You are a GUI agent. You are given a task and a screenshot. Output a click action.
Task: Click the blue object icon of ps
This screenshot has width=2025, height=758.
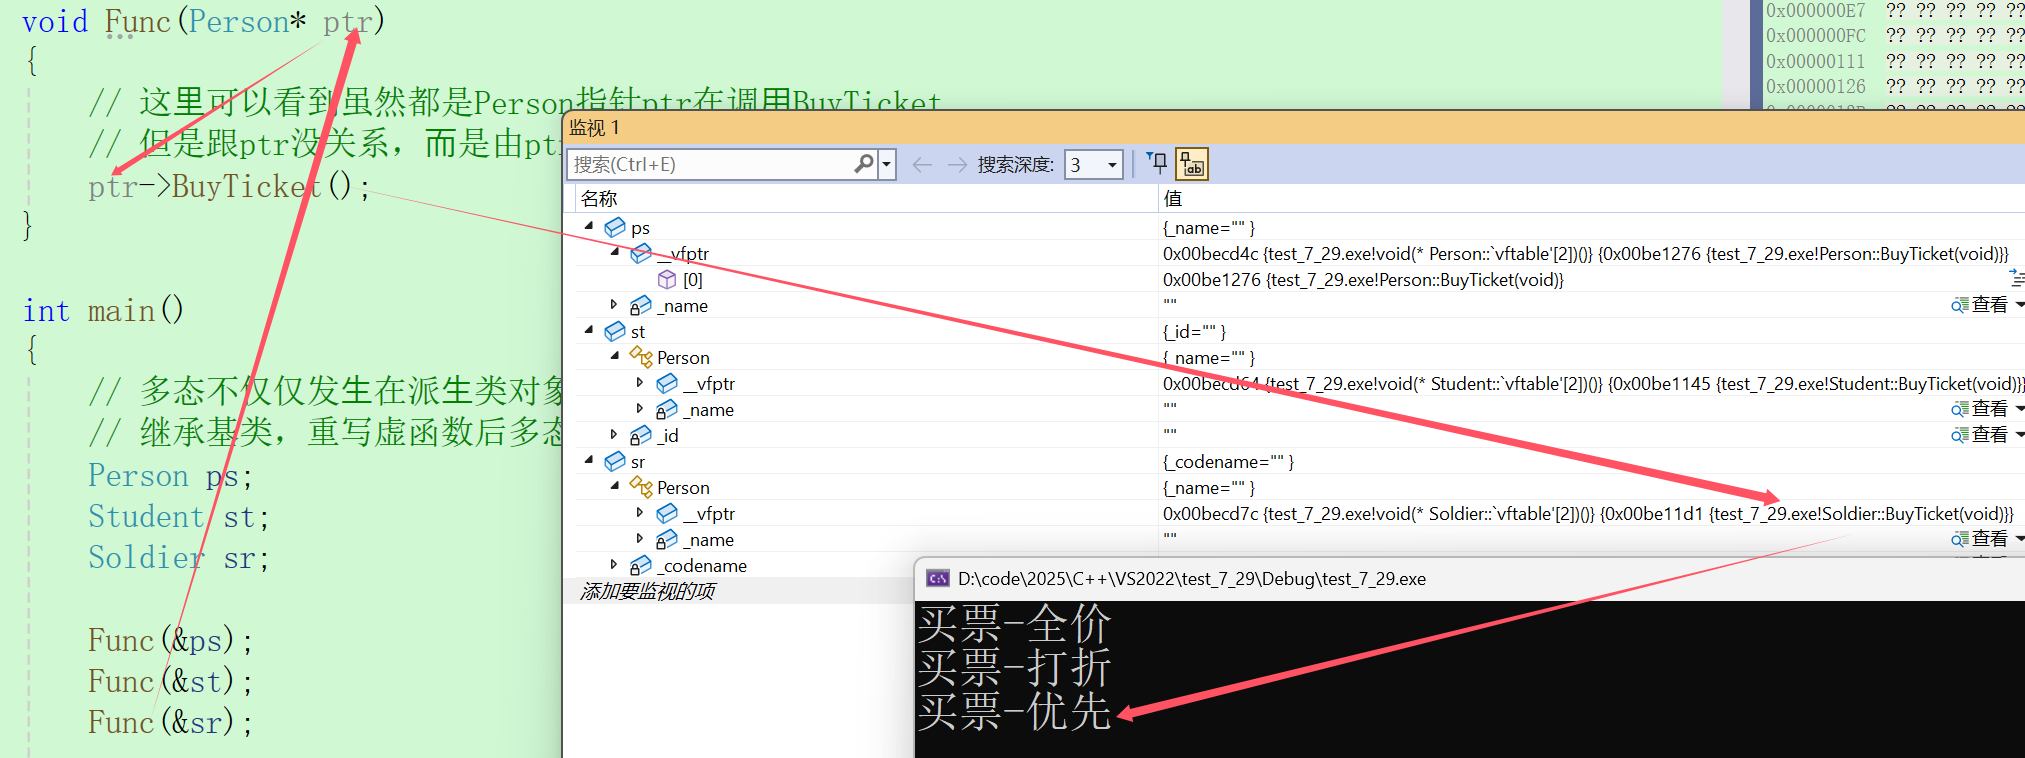pyautogui.click(x=615, y=228)
